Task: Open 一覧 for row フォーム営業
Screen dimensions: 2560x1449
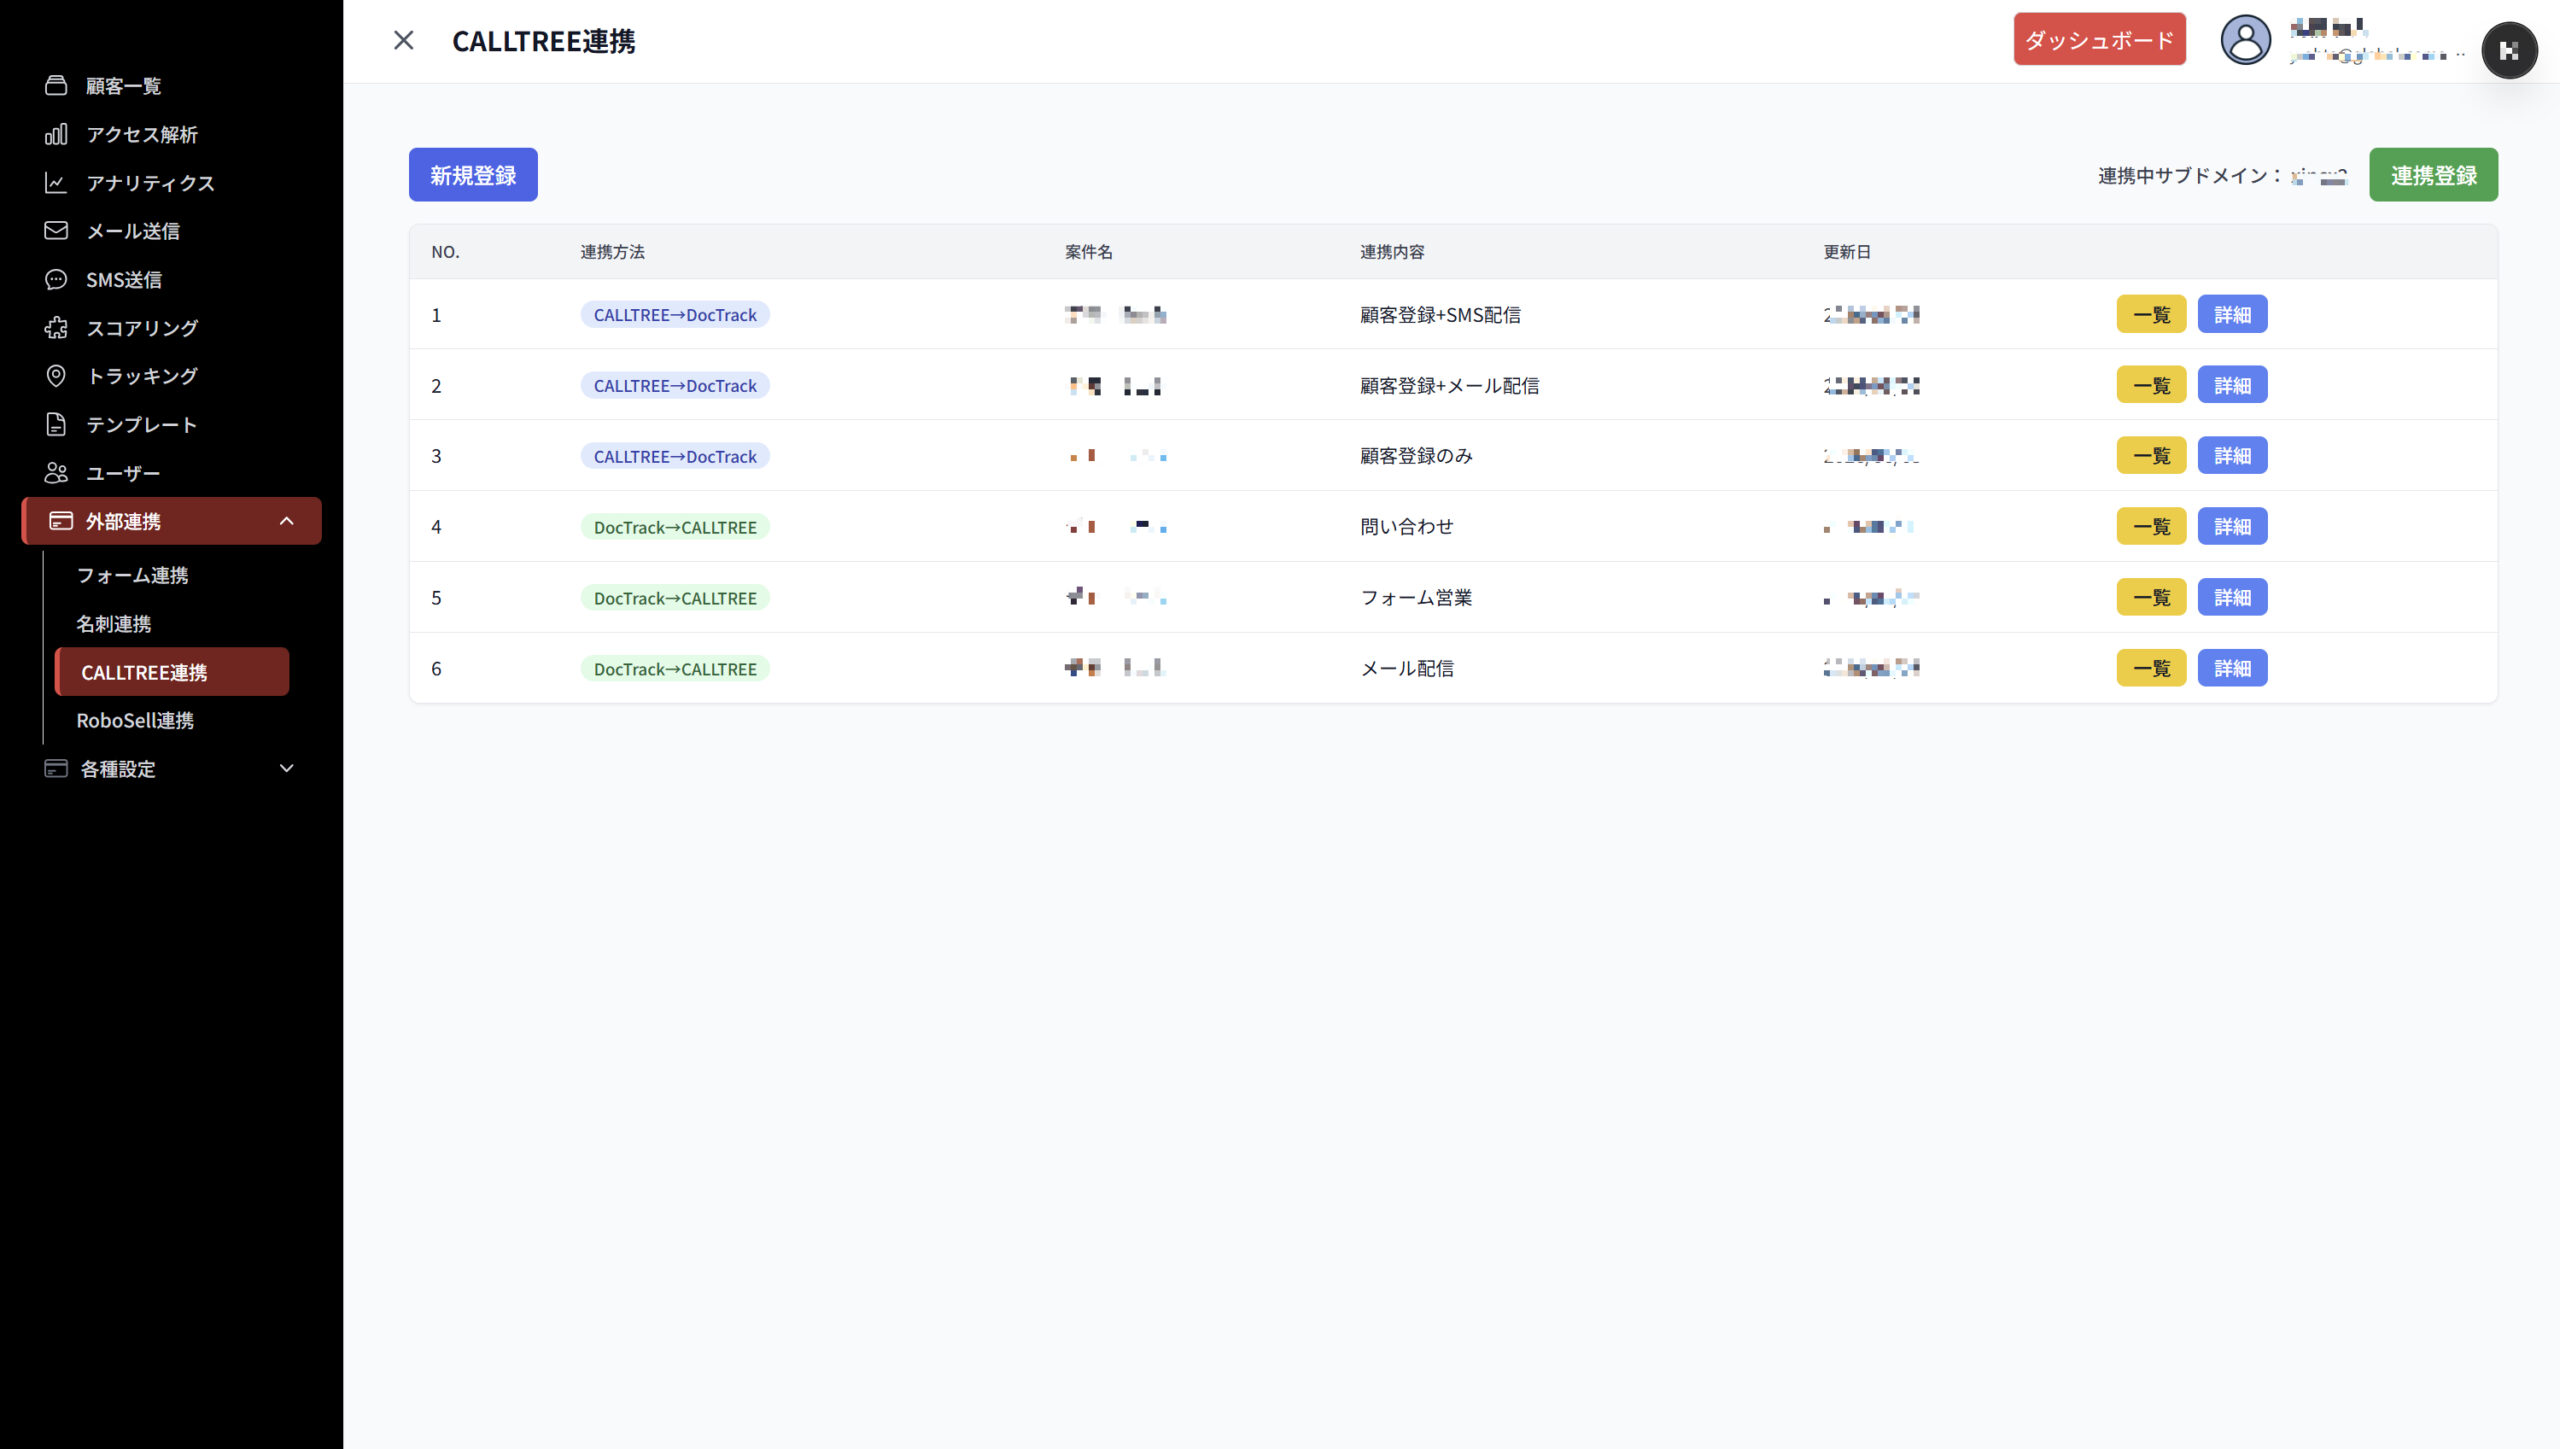Action: 2151,598
